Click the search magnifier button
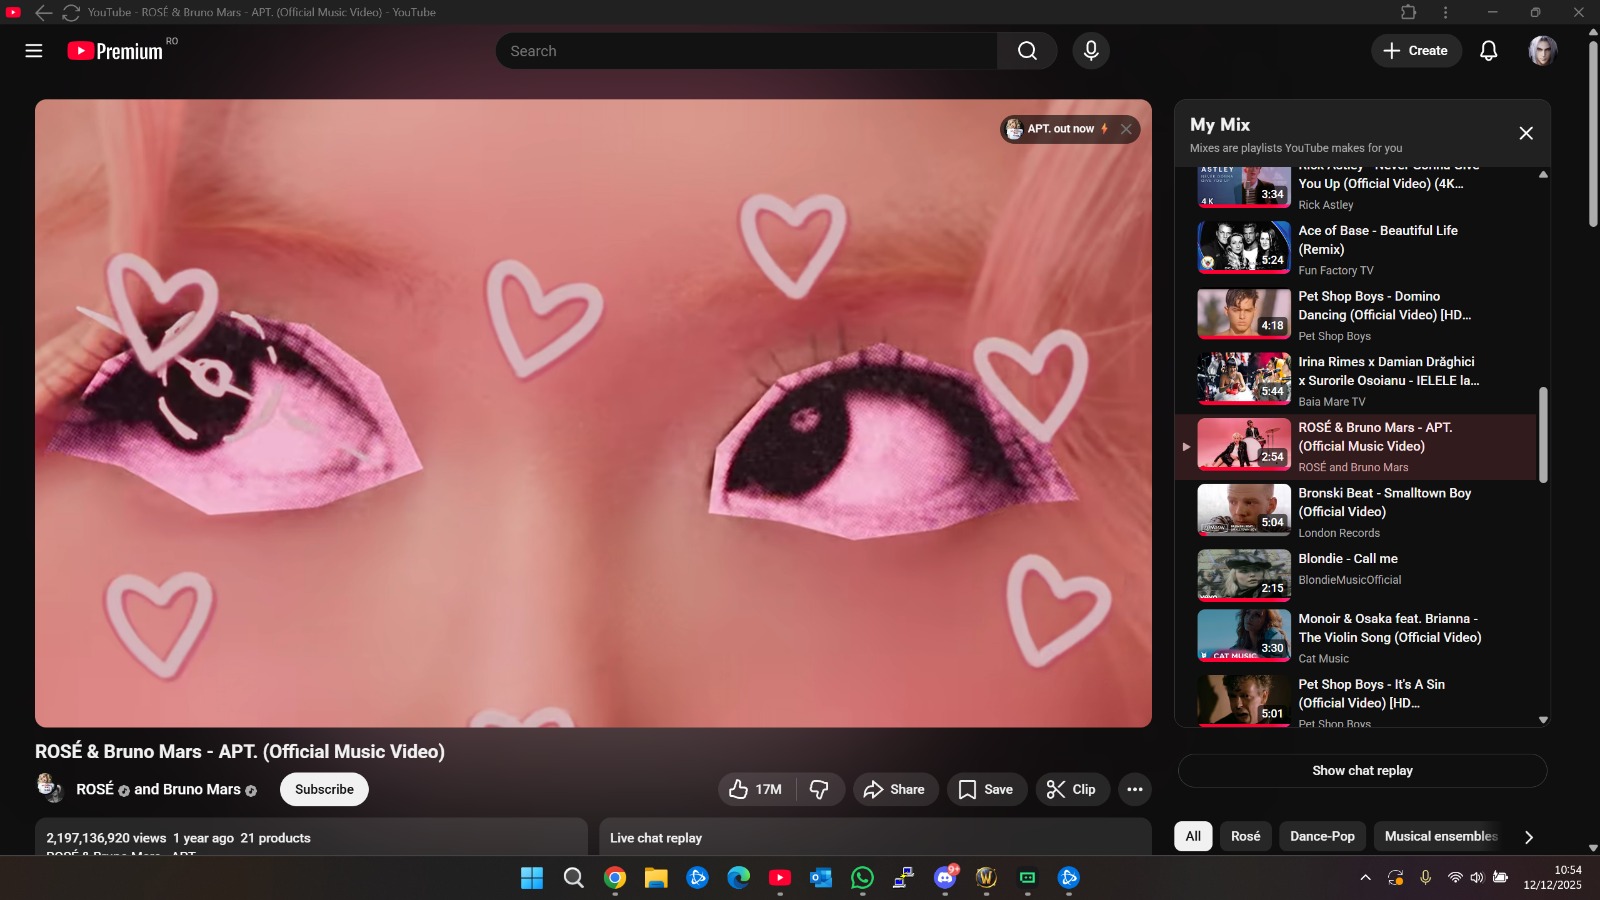This screenshot has width=1600, height=900. click(x=1027, y=51)
